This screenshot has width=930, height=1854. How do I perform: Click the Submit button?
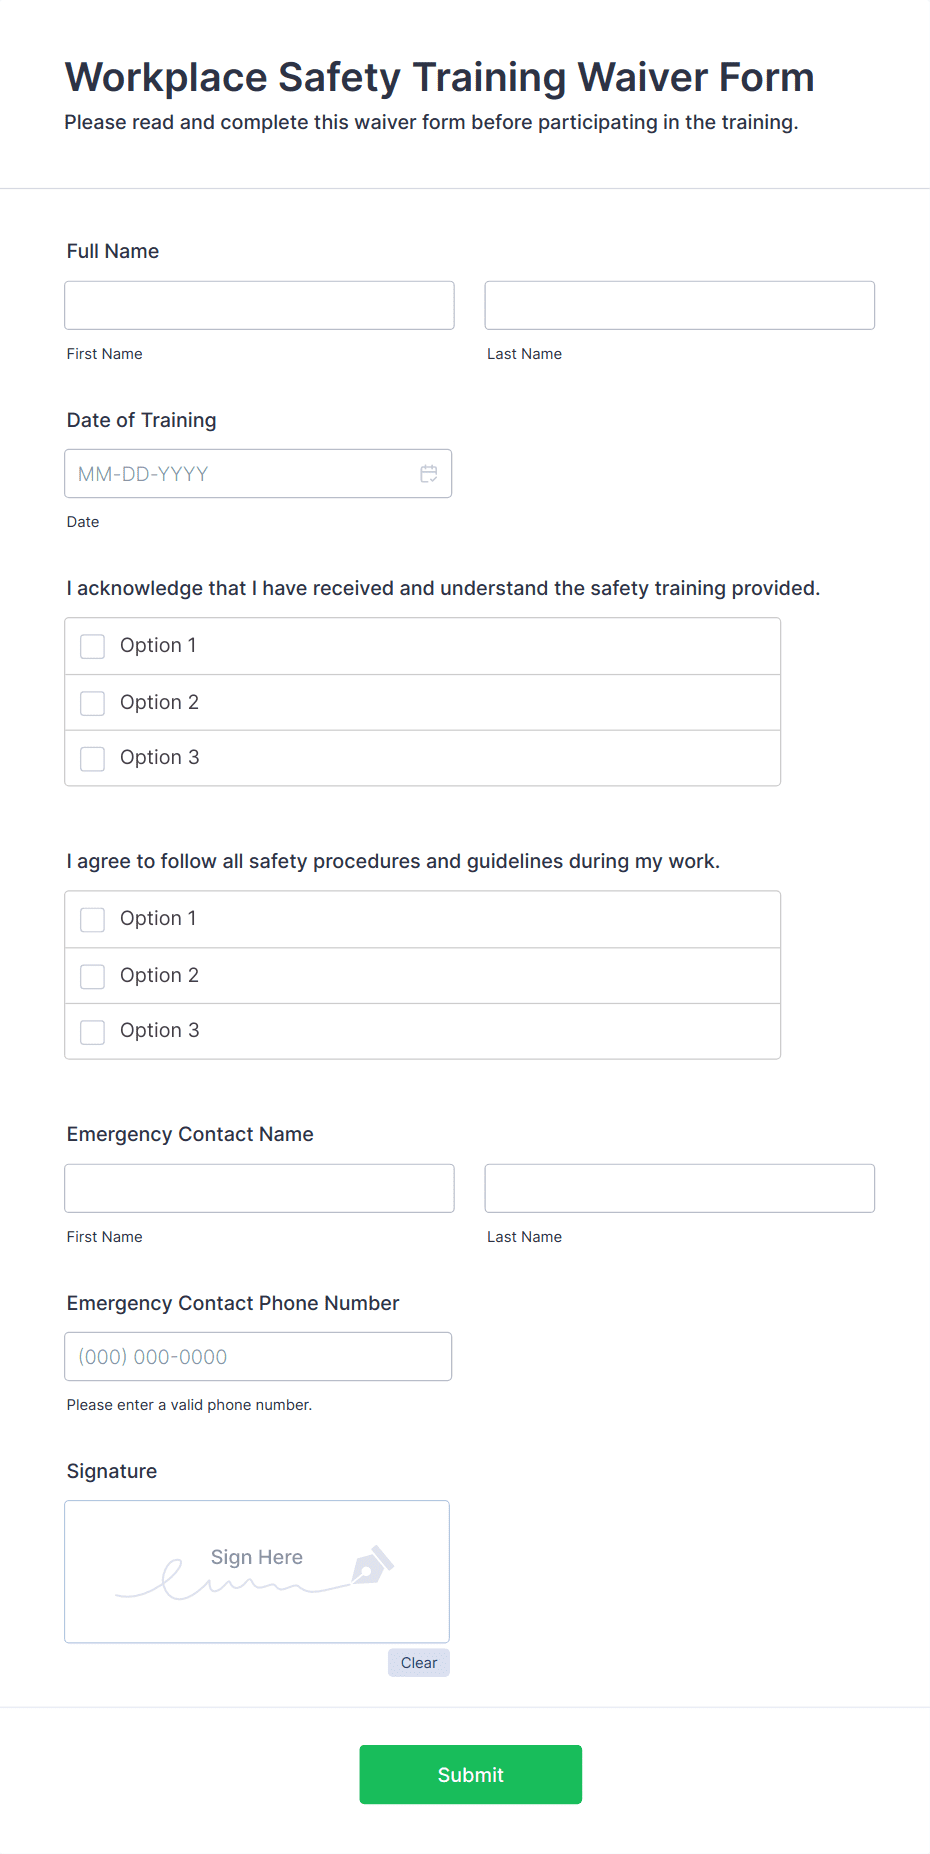click(x=470, y=1774)
